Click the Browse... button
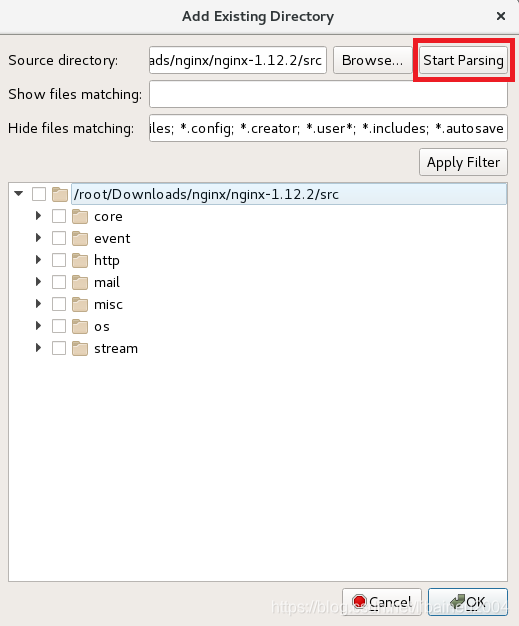The image size is (519, 626). 372,60
